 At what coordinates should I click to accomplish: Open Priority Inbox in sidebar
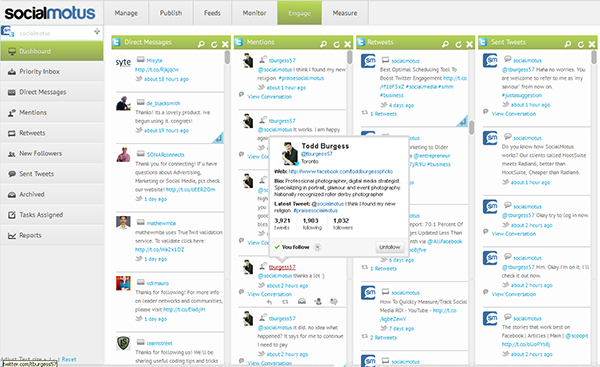(52, 72)
